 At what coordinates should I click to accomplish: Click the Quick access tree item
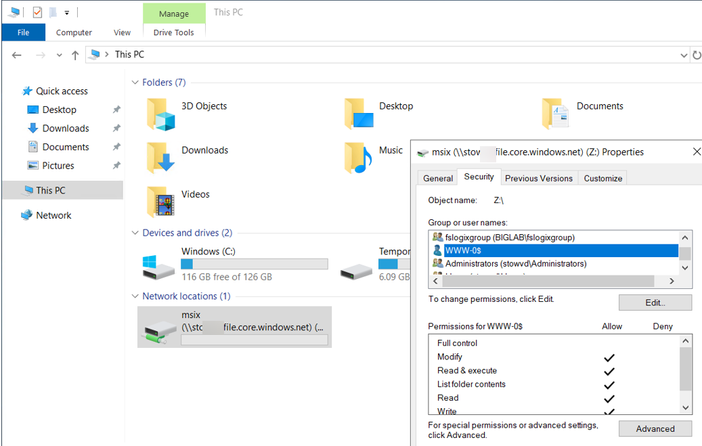pyautogui.click(x=62, y=91)
